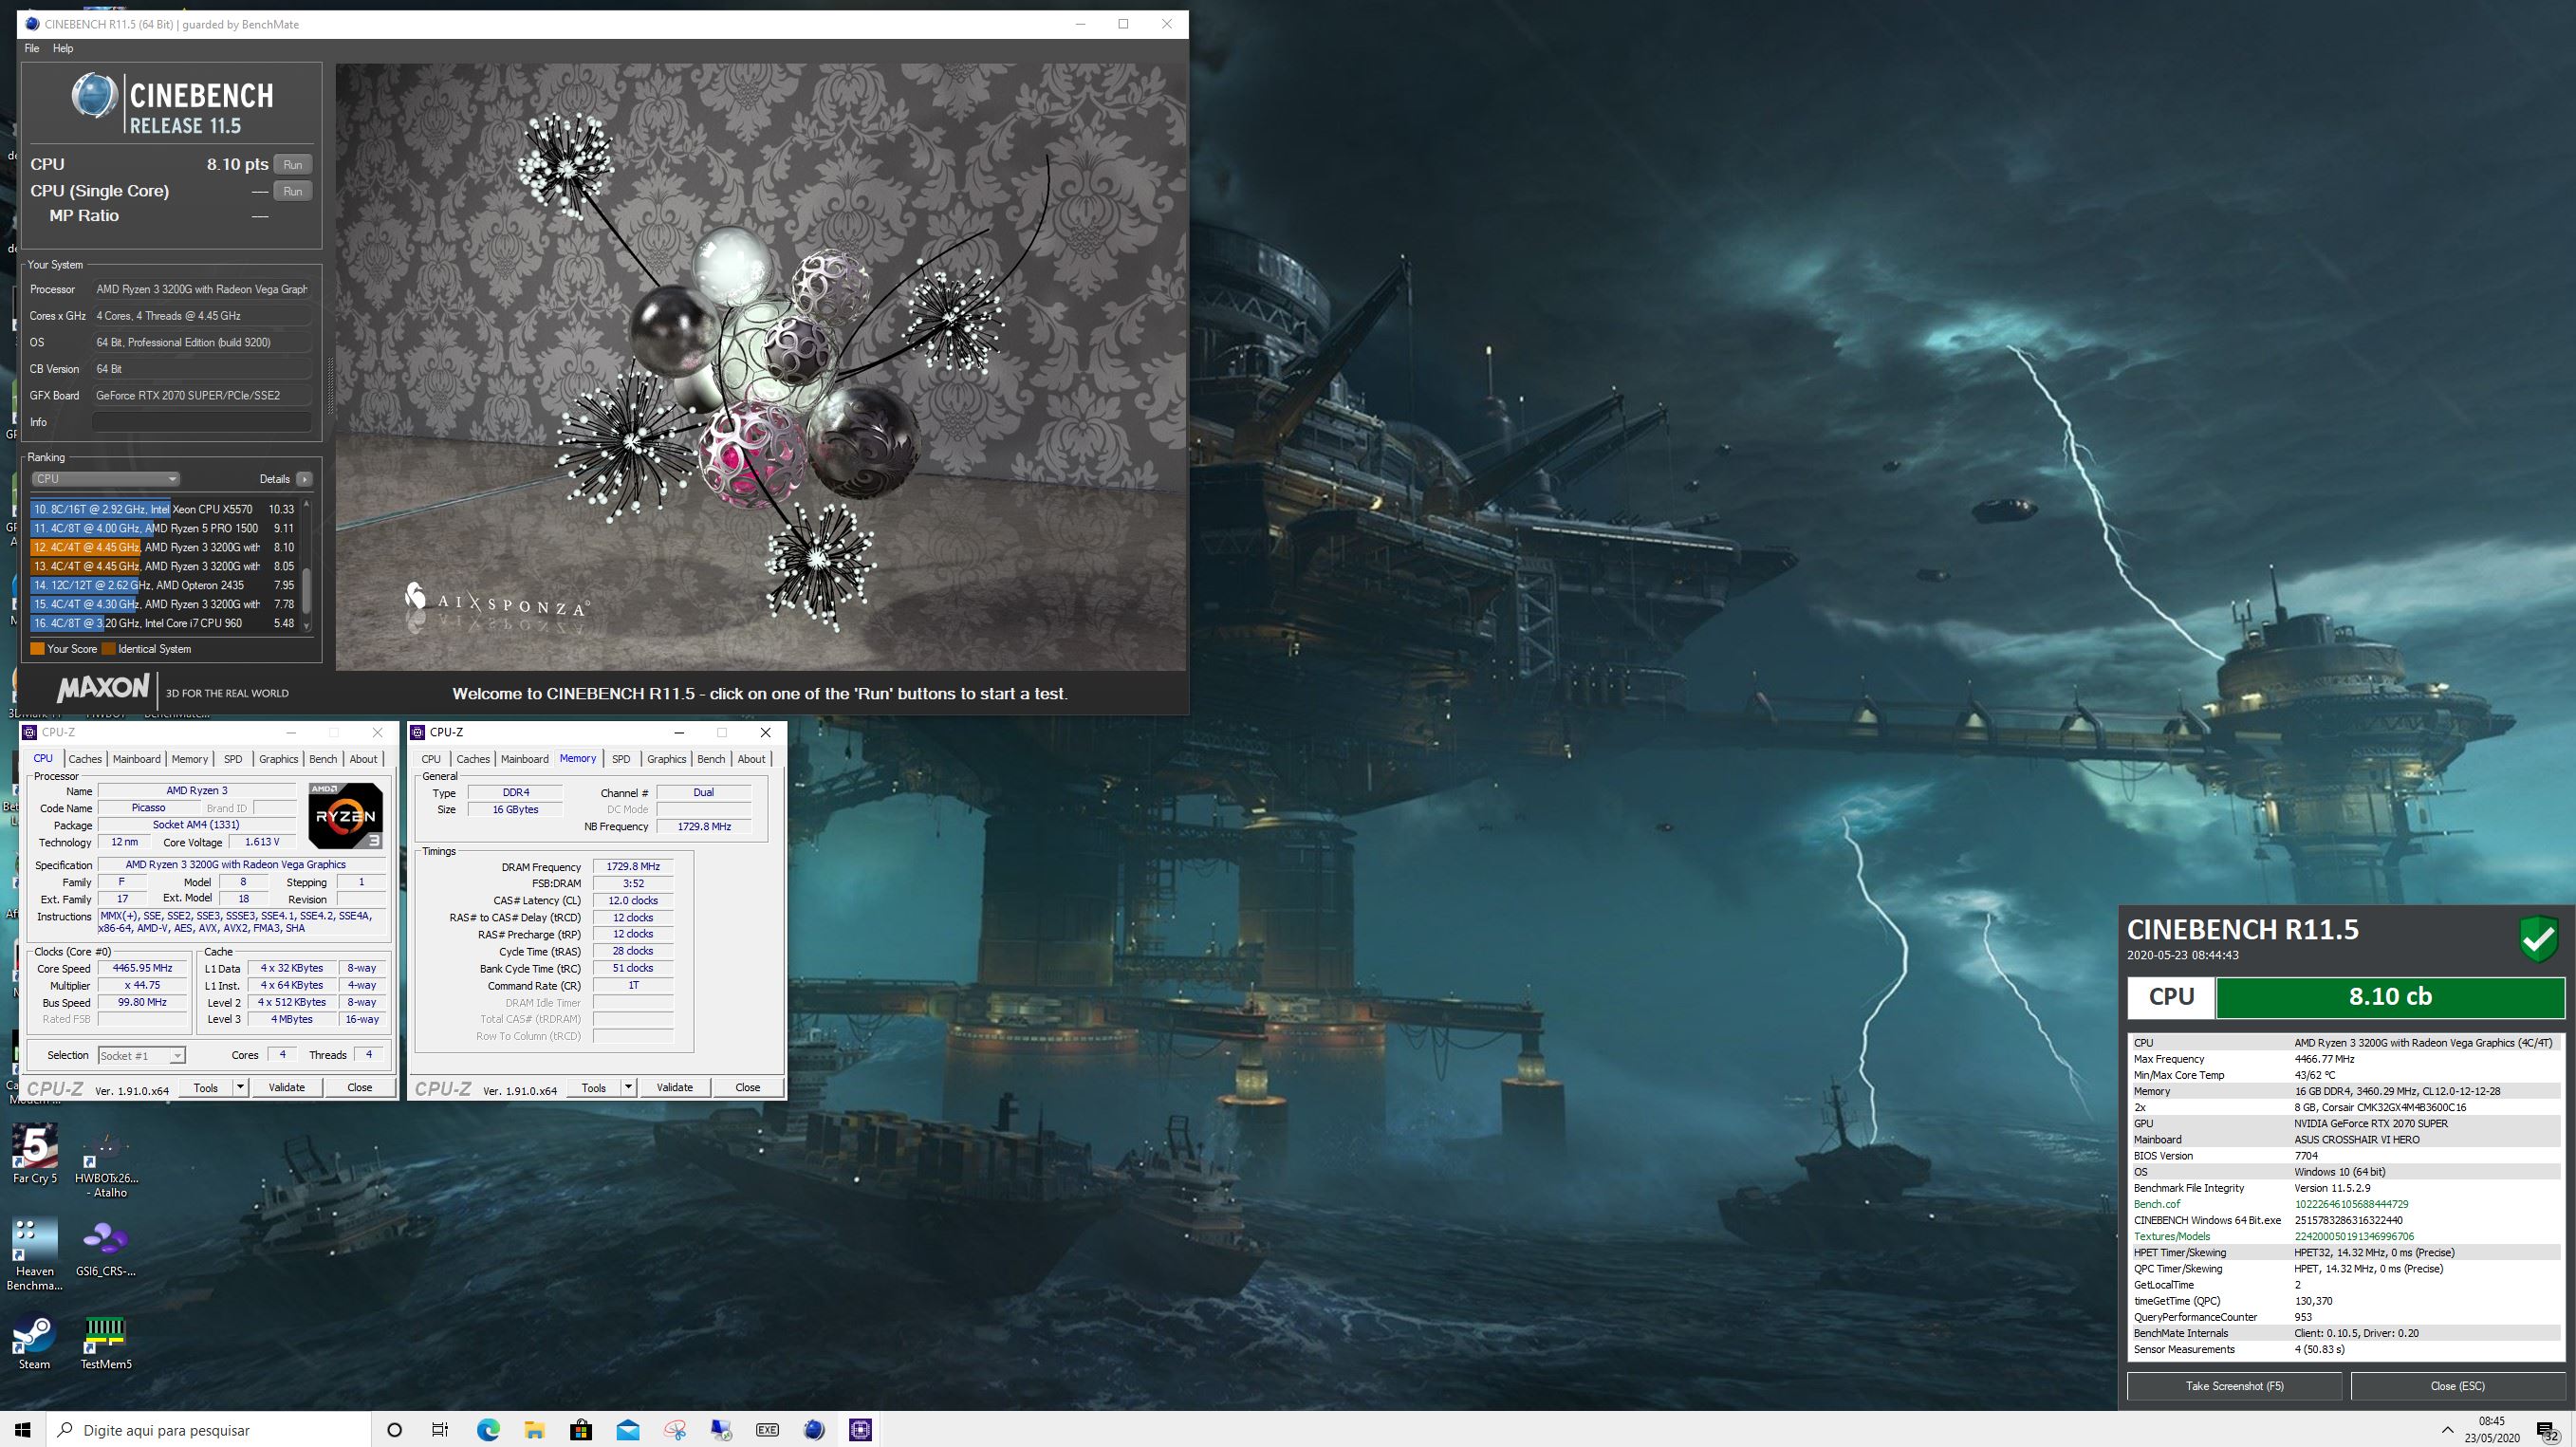Viewport: 2576px width, 1447px height.
Task: Open Mail app from taskbar
Action: click(628, 1429)
